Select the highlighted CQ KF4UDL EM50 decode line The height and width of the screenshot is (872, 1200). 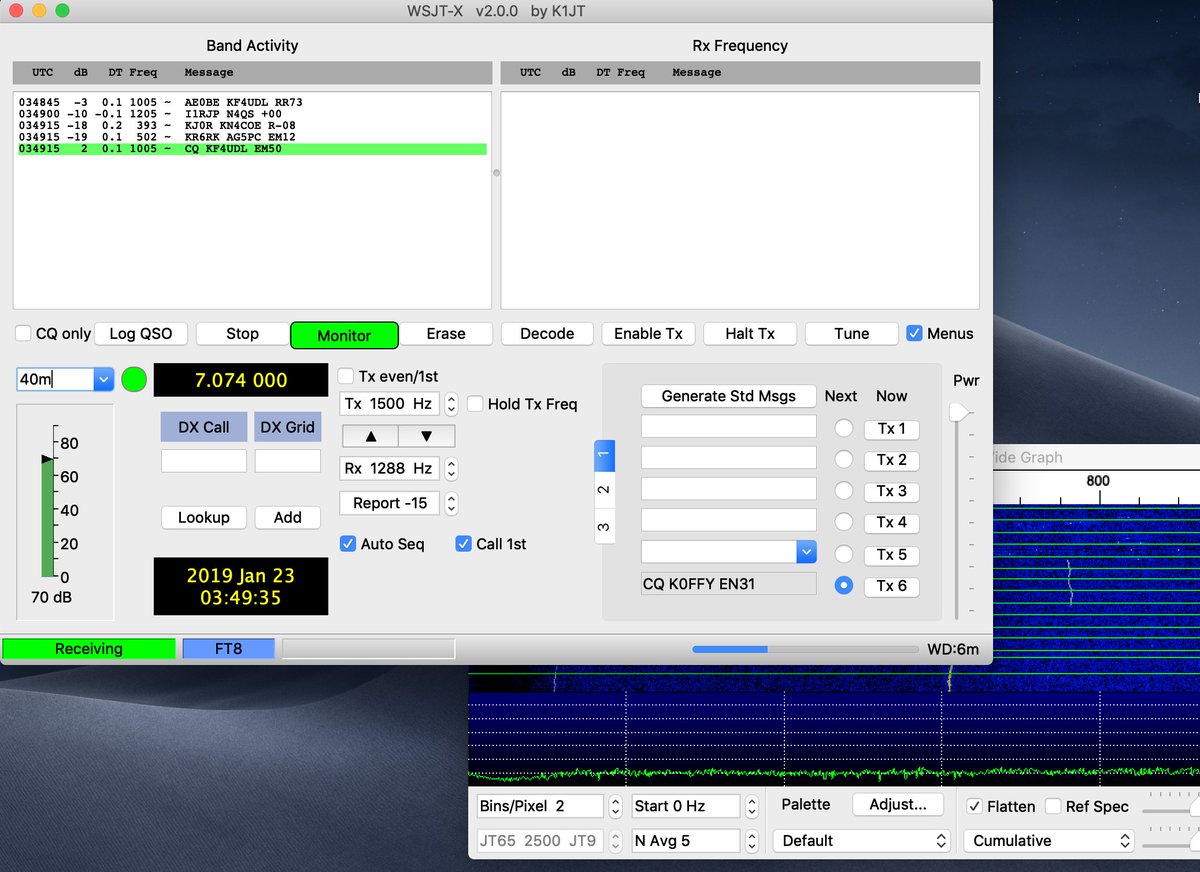tap(252, 149)
